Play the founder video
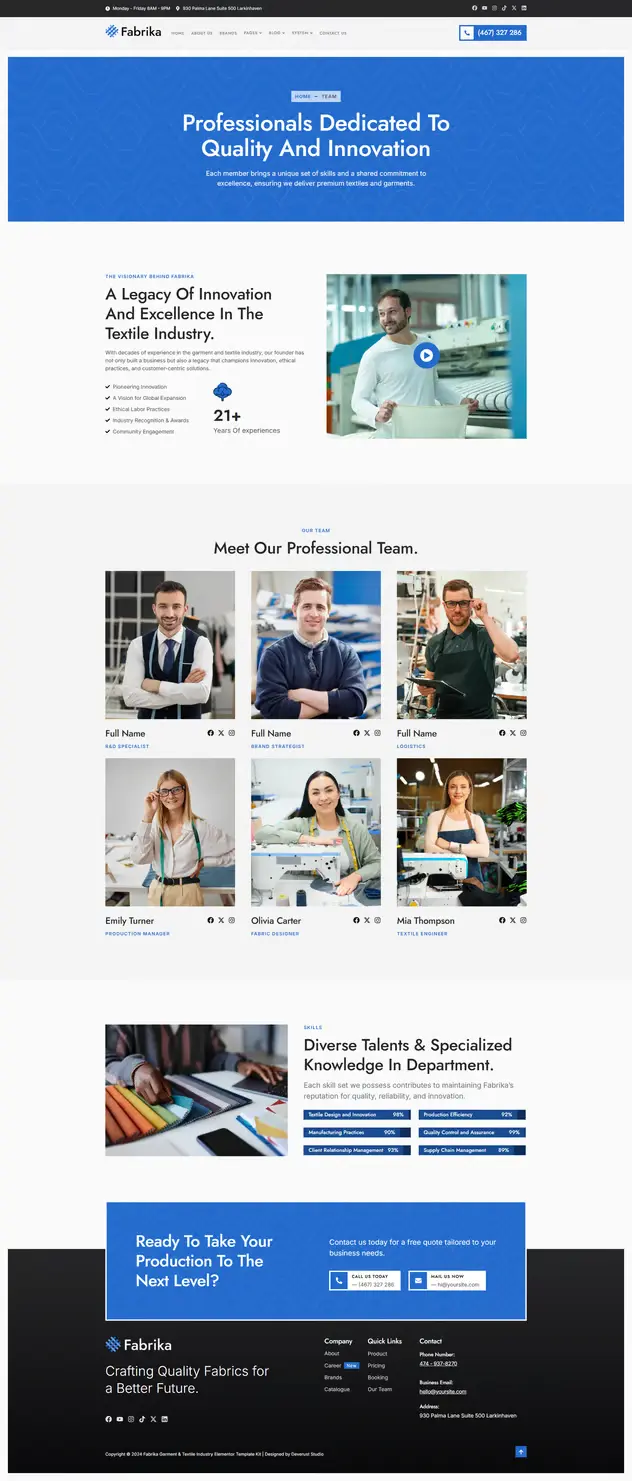632x1481 pixels. [426, 354]
